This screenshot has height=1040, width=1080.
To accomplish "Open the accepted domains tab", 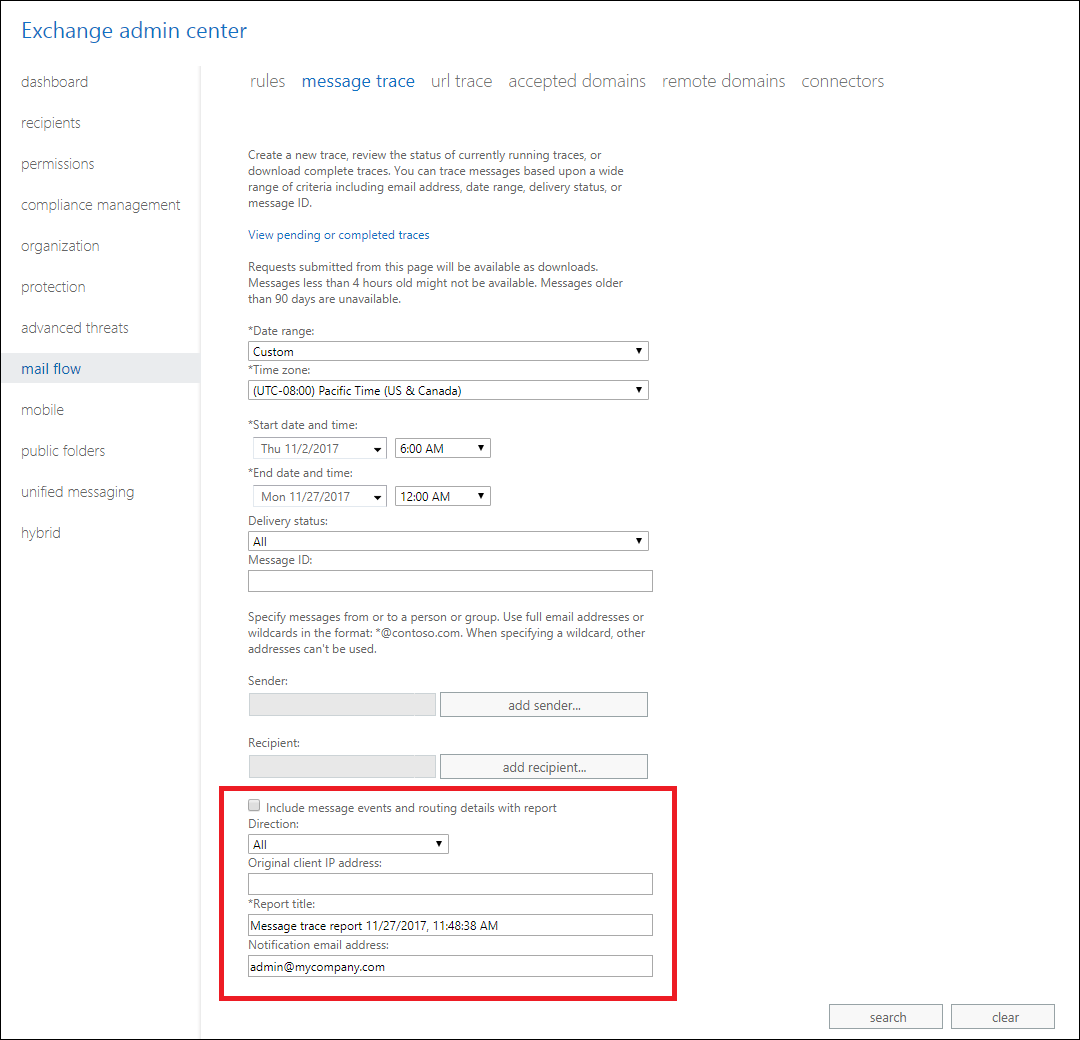I will point(577,81).
